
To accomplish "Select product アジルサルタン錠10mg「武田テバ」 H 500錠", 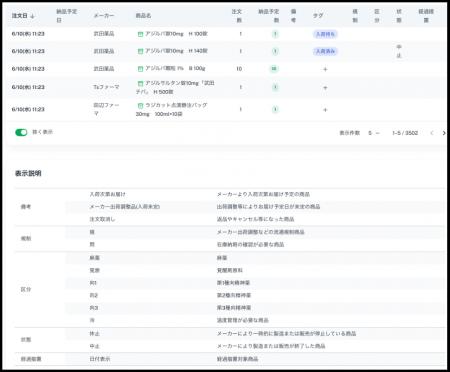I will coord(175,87).
